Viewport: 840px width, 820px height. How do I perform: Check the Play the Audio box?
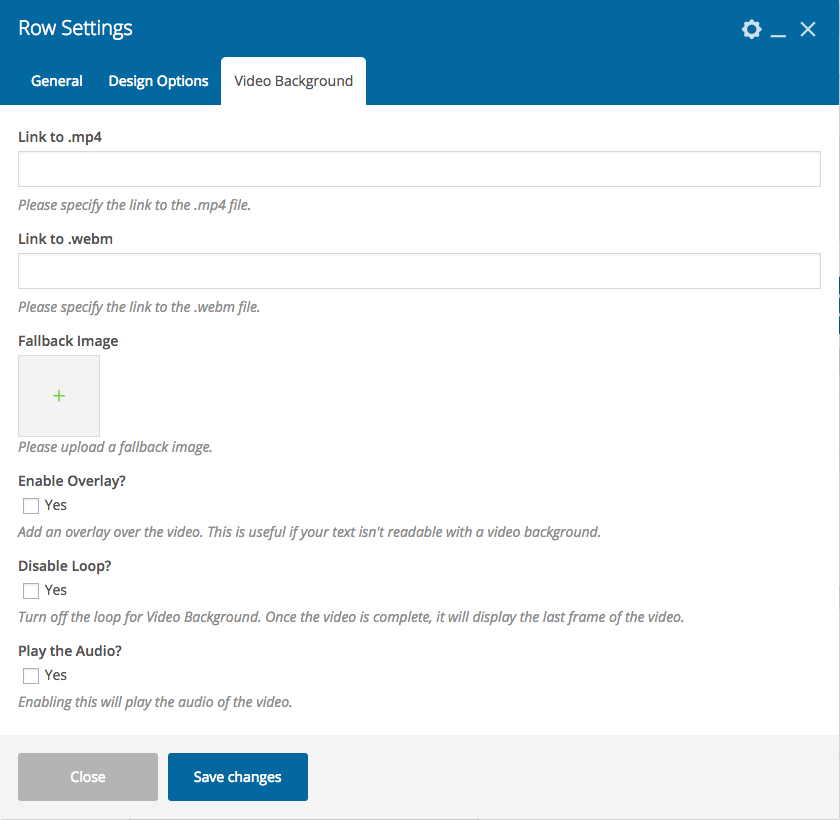coord(31,676)
